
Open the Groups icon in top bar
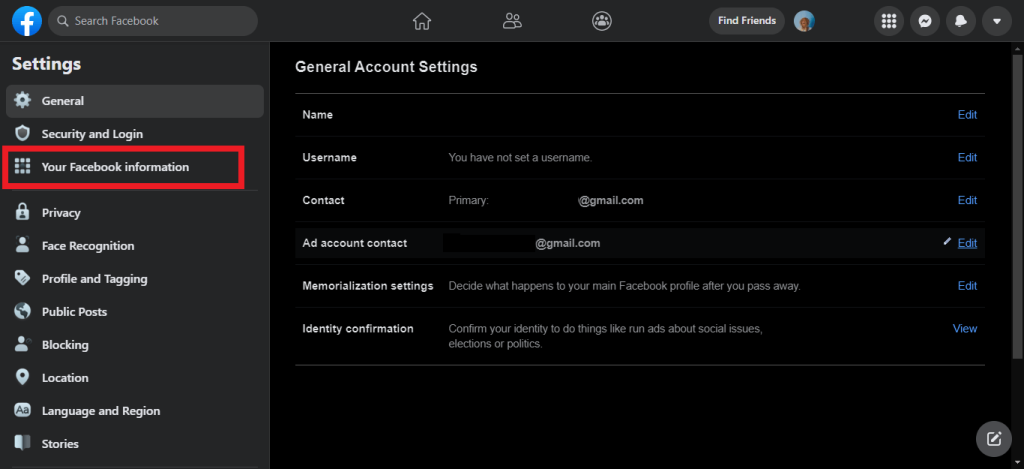pos(601,21)
